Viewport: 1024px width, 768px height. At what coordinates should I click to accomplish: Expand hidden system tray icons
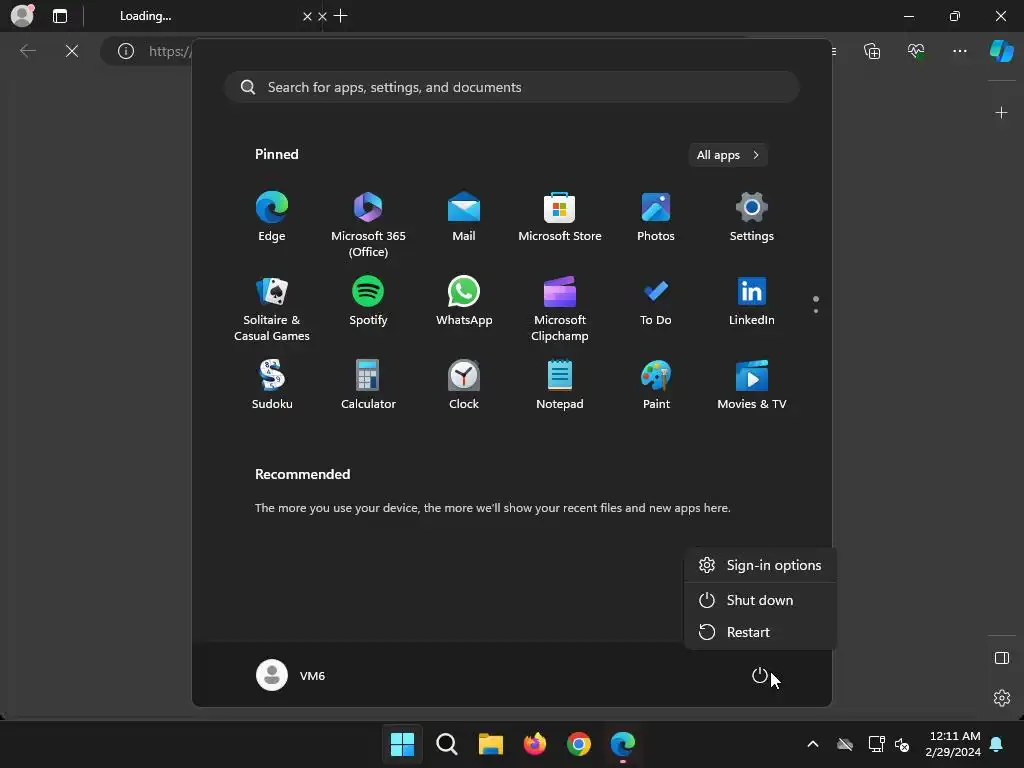pos(812,744)
